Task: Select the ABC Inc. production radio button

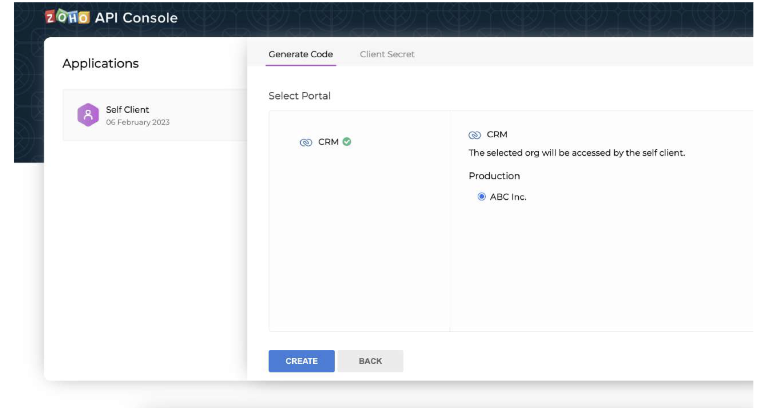Action: [x=481, y=197]
